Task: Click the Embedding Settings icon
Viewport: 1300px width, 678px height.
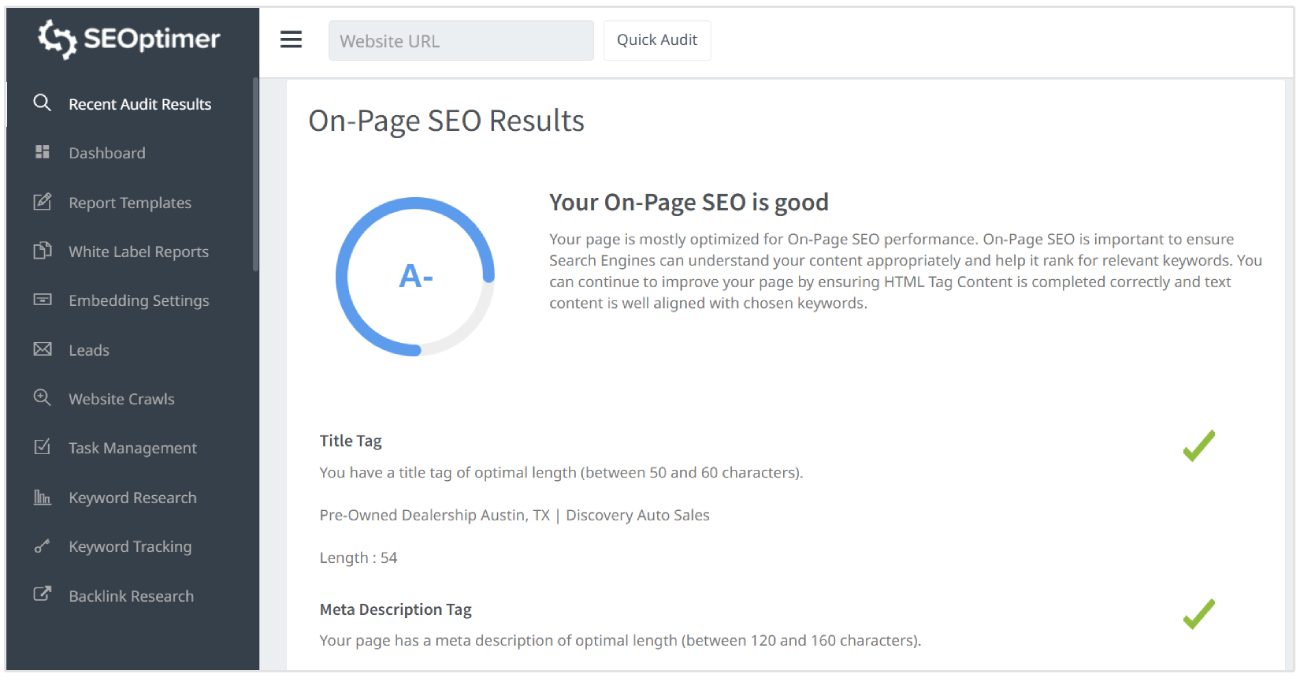Action: tap(42, 299)
